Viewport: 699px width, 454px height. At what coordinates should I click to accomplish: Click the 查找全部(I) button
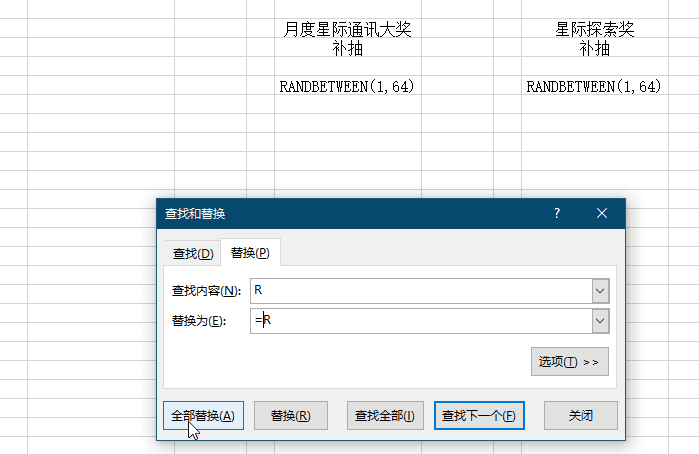tap(385, 416)
